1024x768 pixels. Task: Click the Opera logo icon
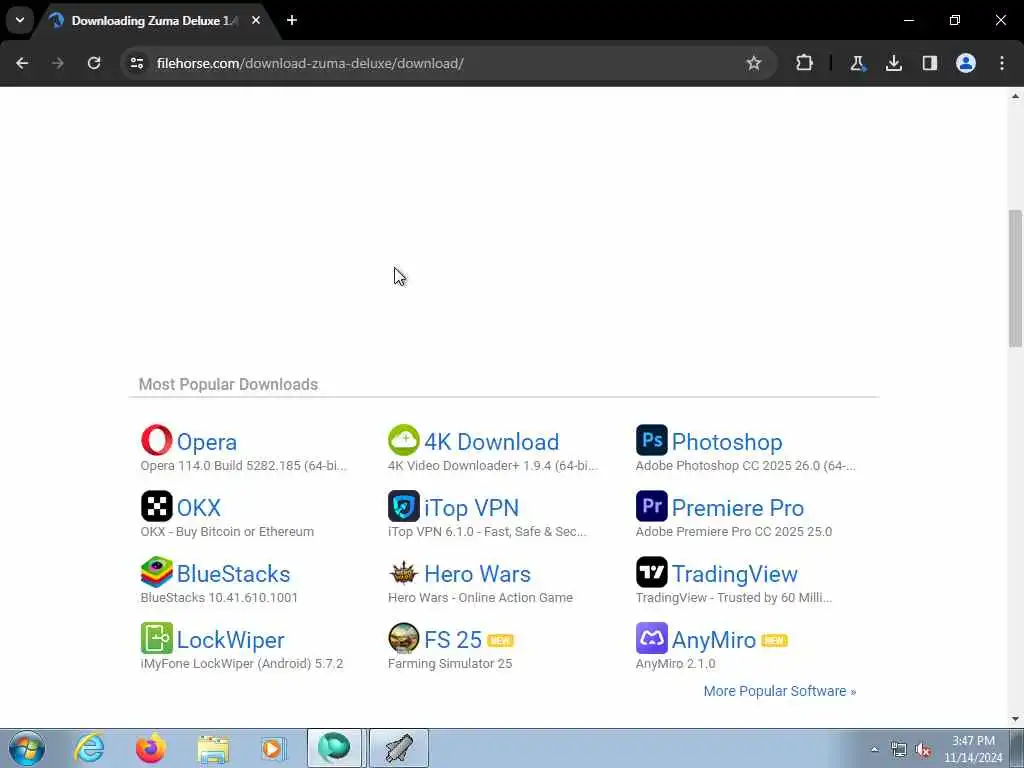pyautogui.click(x=157, y=440)
